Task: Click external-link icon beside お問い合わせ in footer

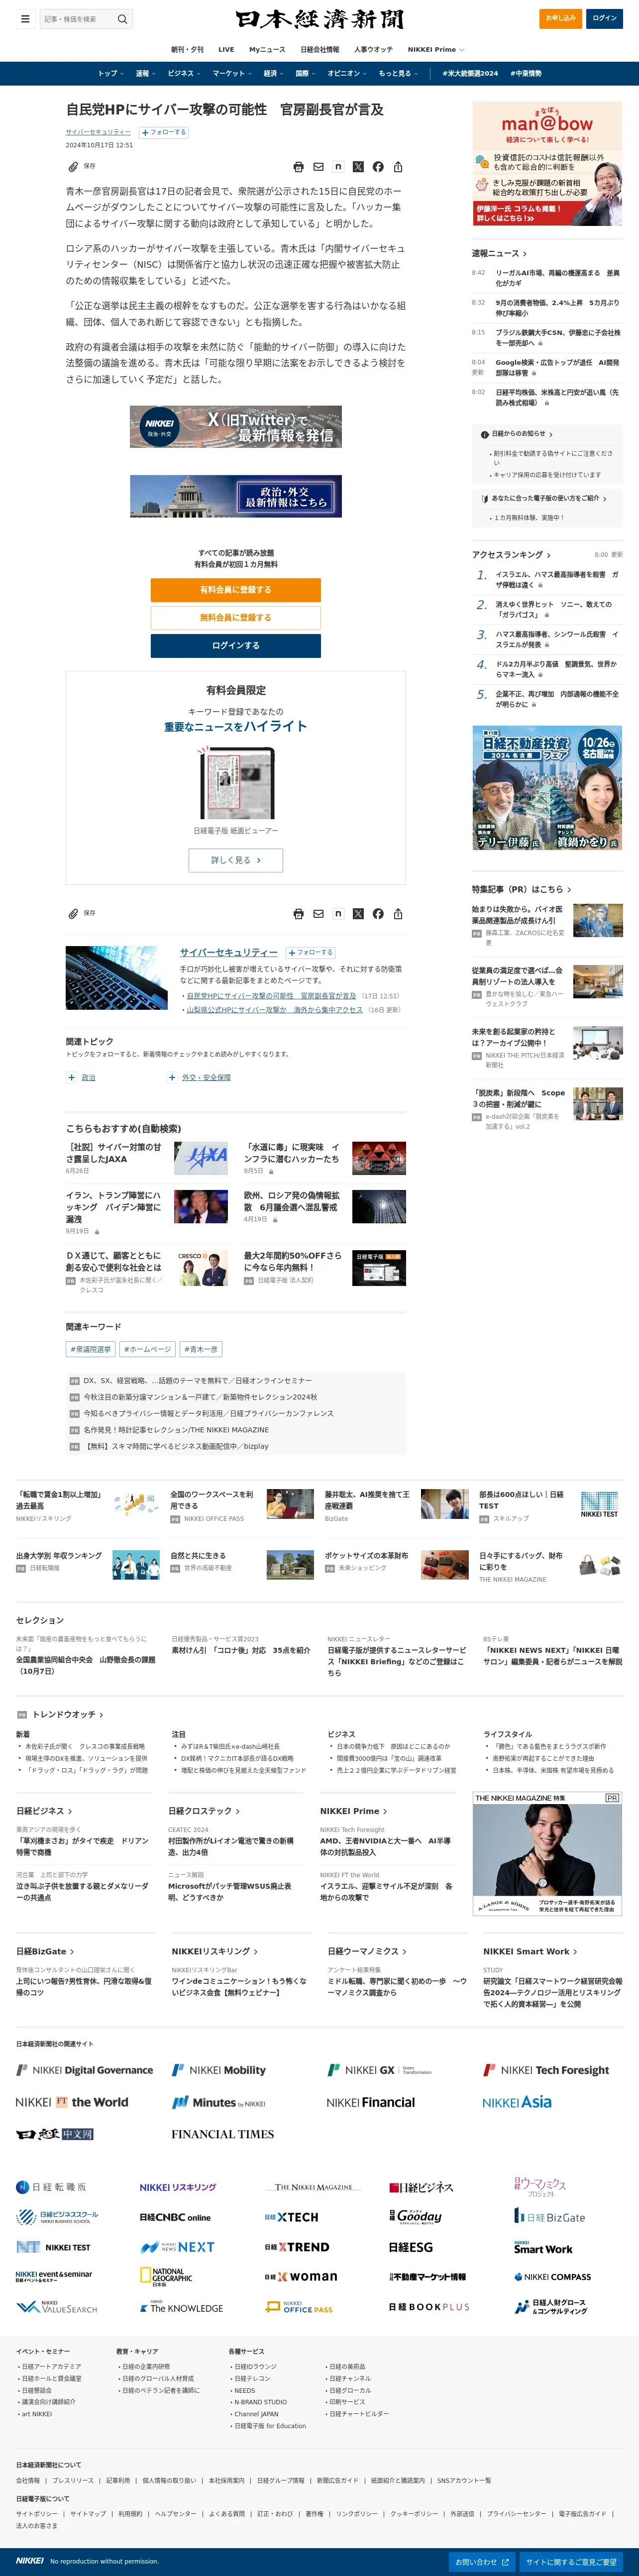Action: point(505,2561)
